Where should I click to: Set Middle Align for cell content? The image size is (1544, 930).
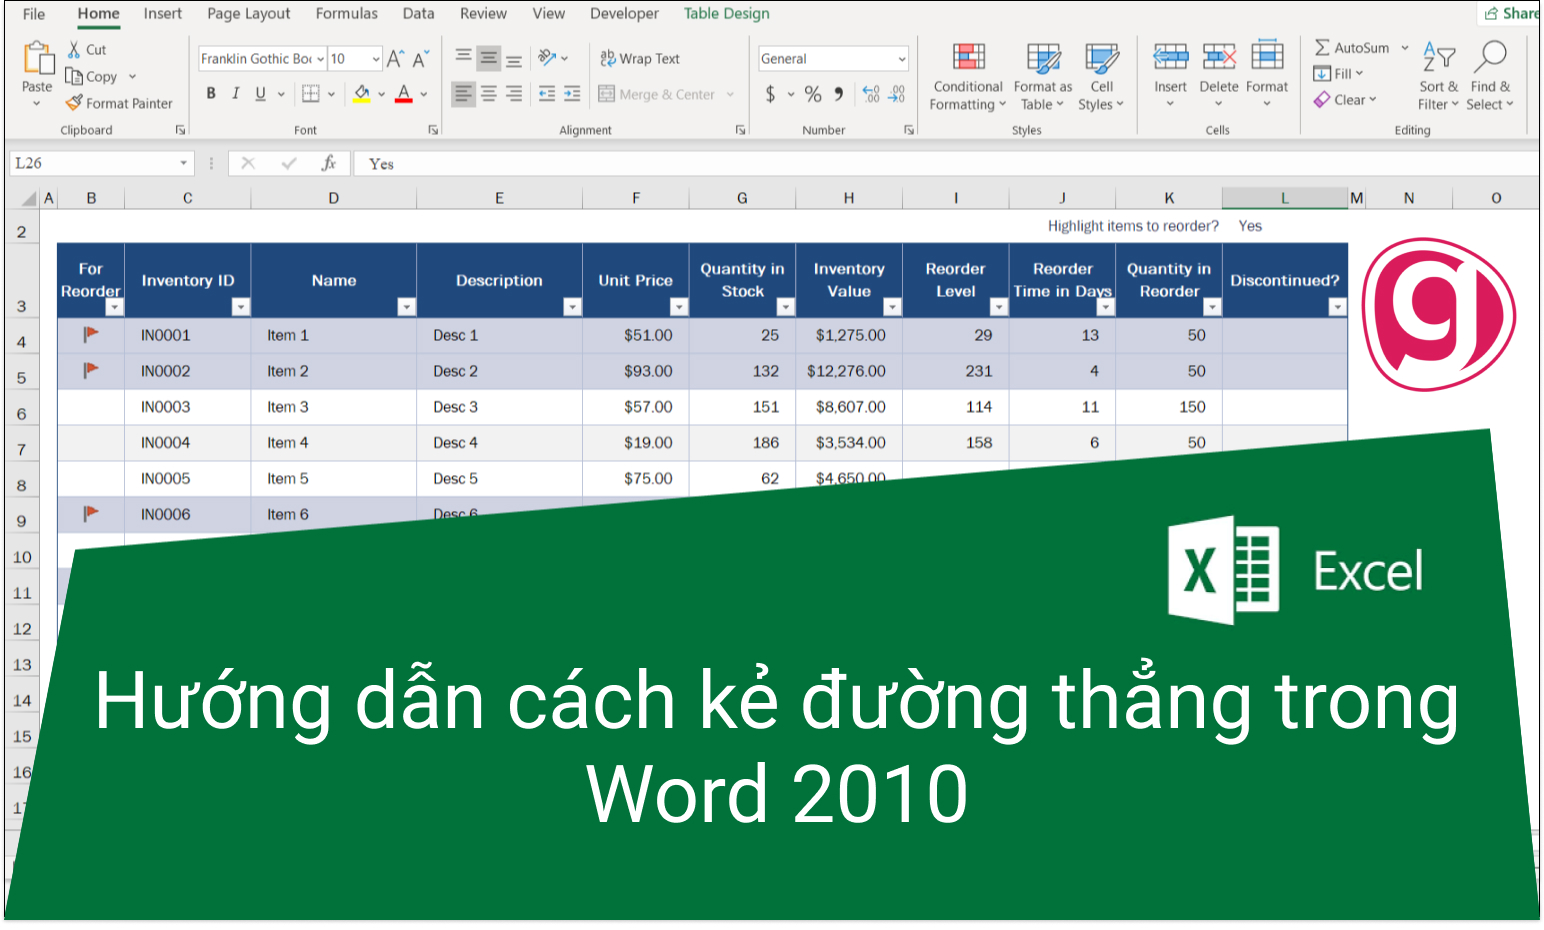pyautogui.click(x=489, y=57)
